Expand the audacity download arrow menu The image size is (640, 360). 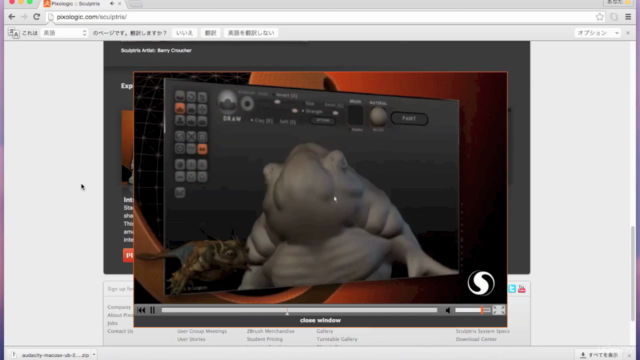[x=94, y=355]
